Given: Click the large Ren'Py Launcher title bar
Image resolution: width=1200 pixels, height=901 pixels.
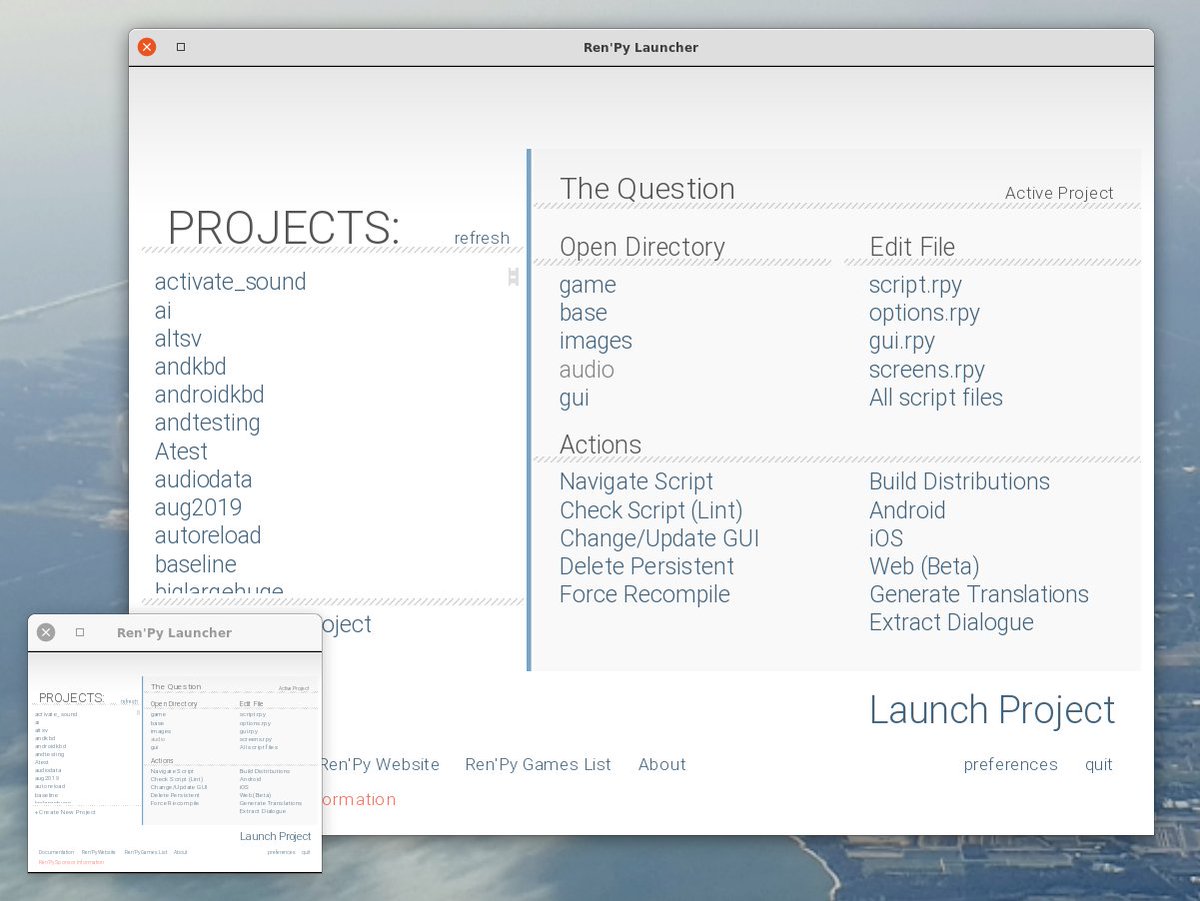Looking at the screenshot, I should [x=641, y=47].
